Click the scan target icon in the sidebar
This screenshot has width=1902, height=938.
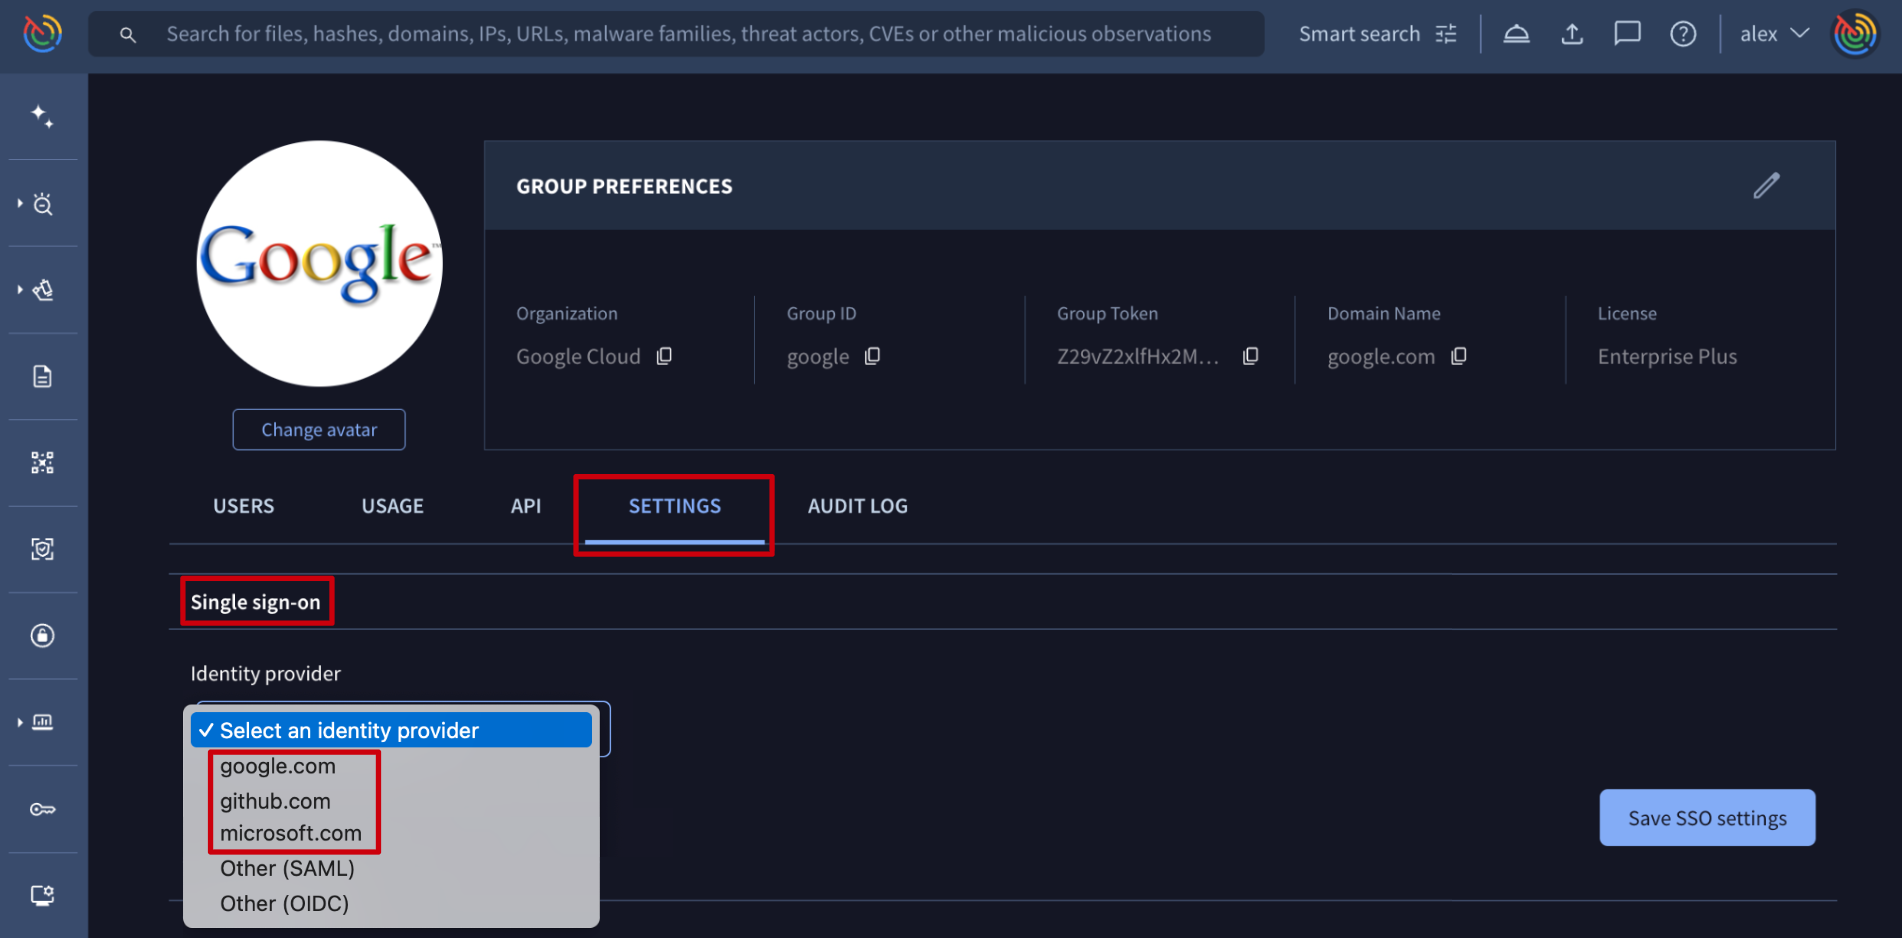tap(42, 549)
